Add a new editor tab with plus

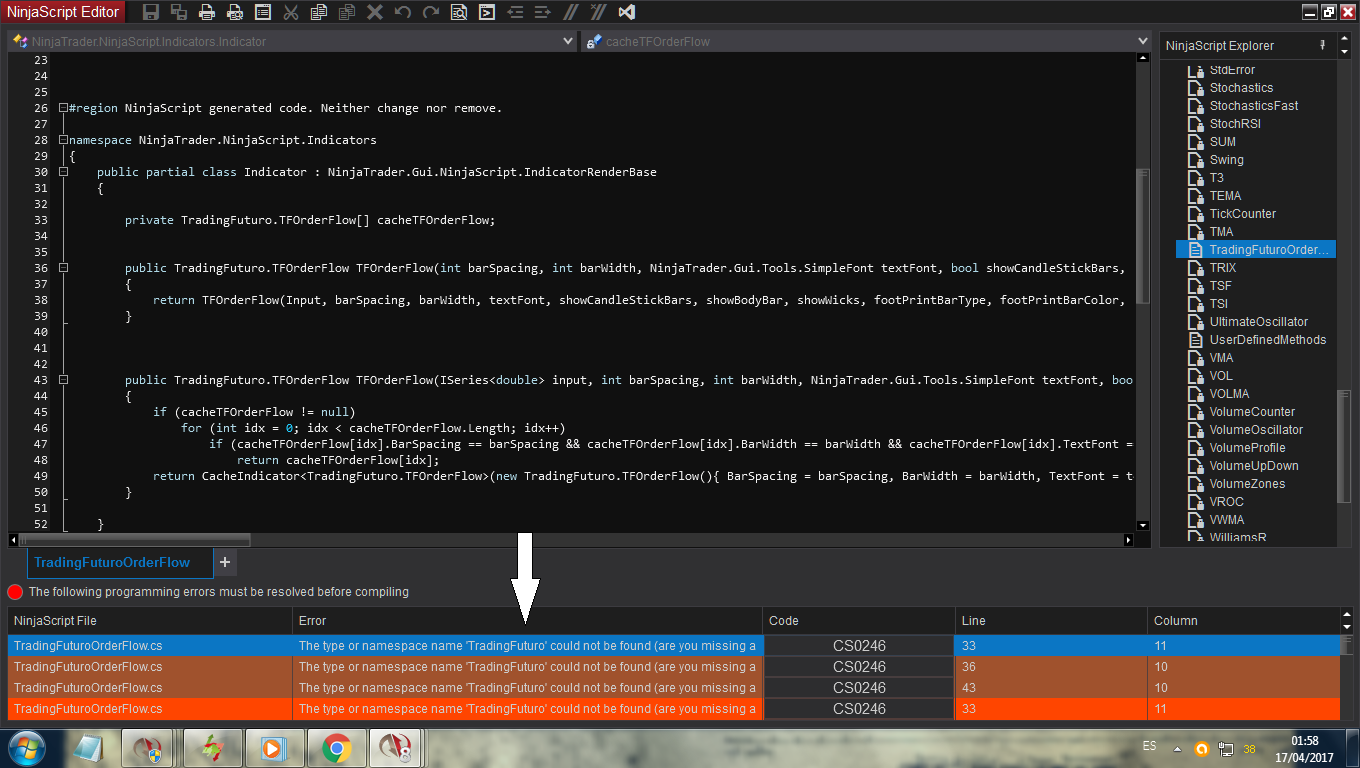pyautogui.click(x=225, y=563)
